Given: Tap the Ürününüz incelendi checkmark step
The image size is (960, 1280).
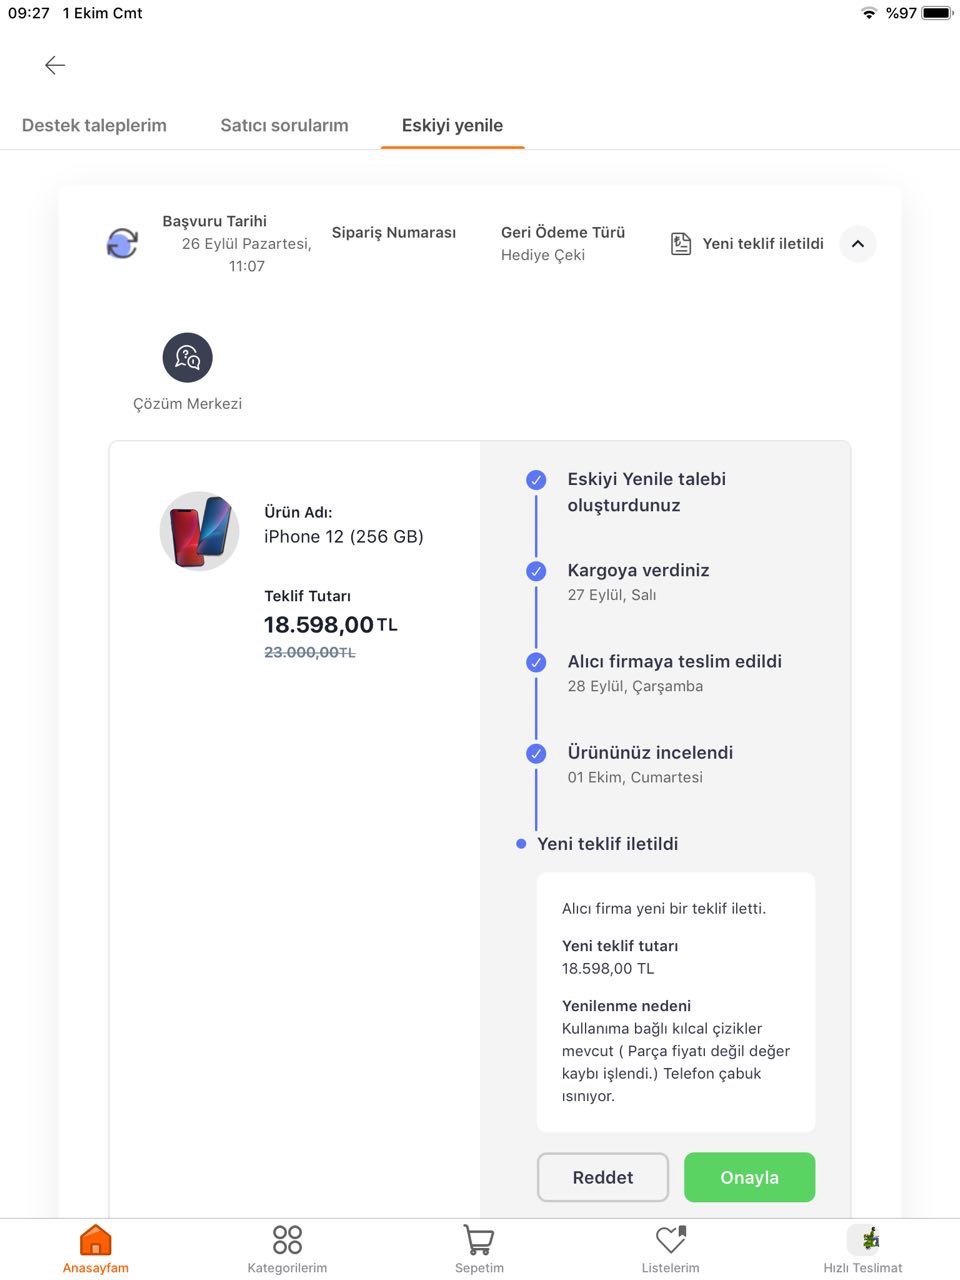Looking at the screenshot, I should (x=536, y=754).
